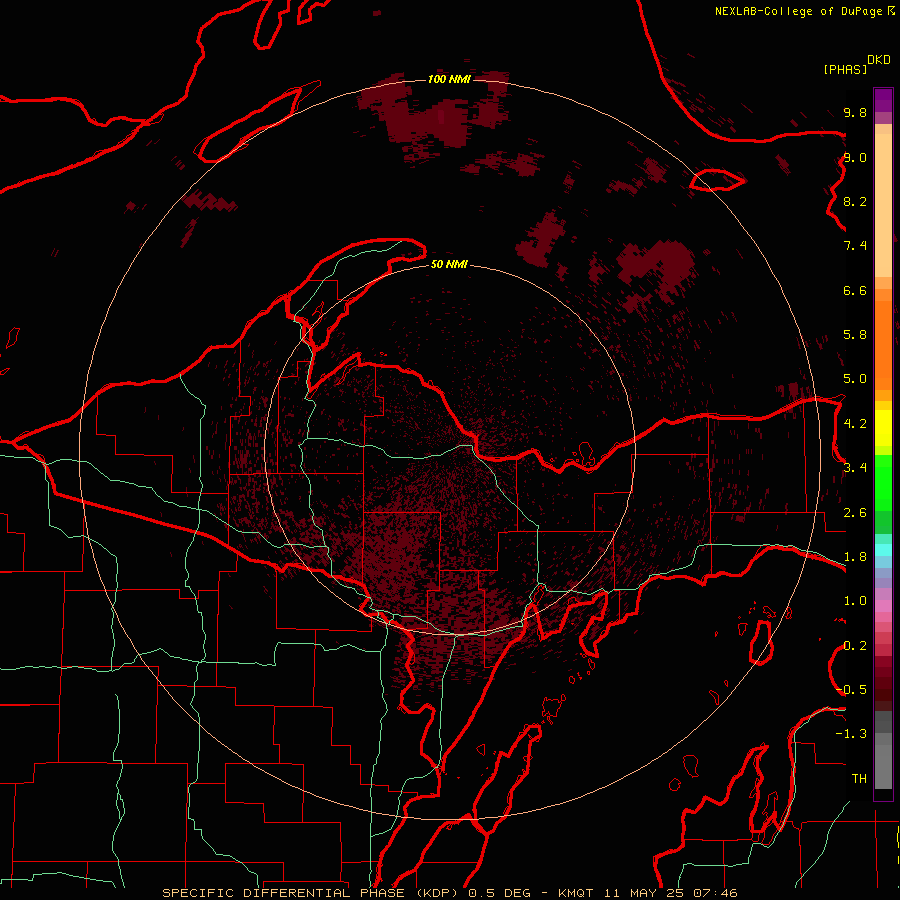This screenshot has height=900, width=900.
Task: Click the TH threshold label on legend
Action: (859, 779)
